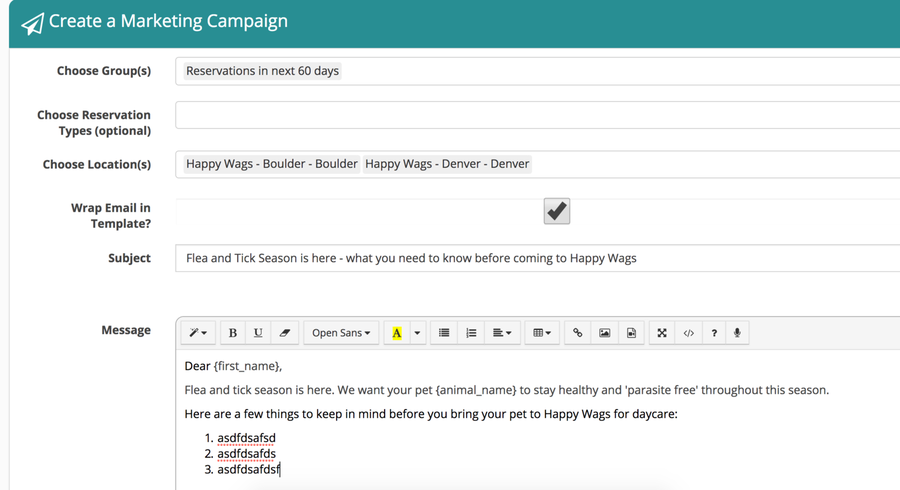Open the paragraph alignment dropdown
The height and width of the screenshot is (490, 900).
coord(502,333)
